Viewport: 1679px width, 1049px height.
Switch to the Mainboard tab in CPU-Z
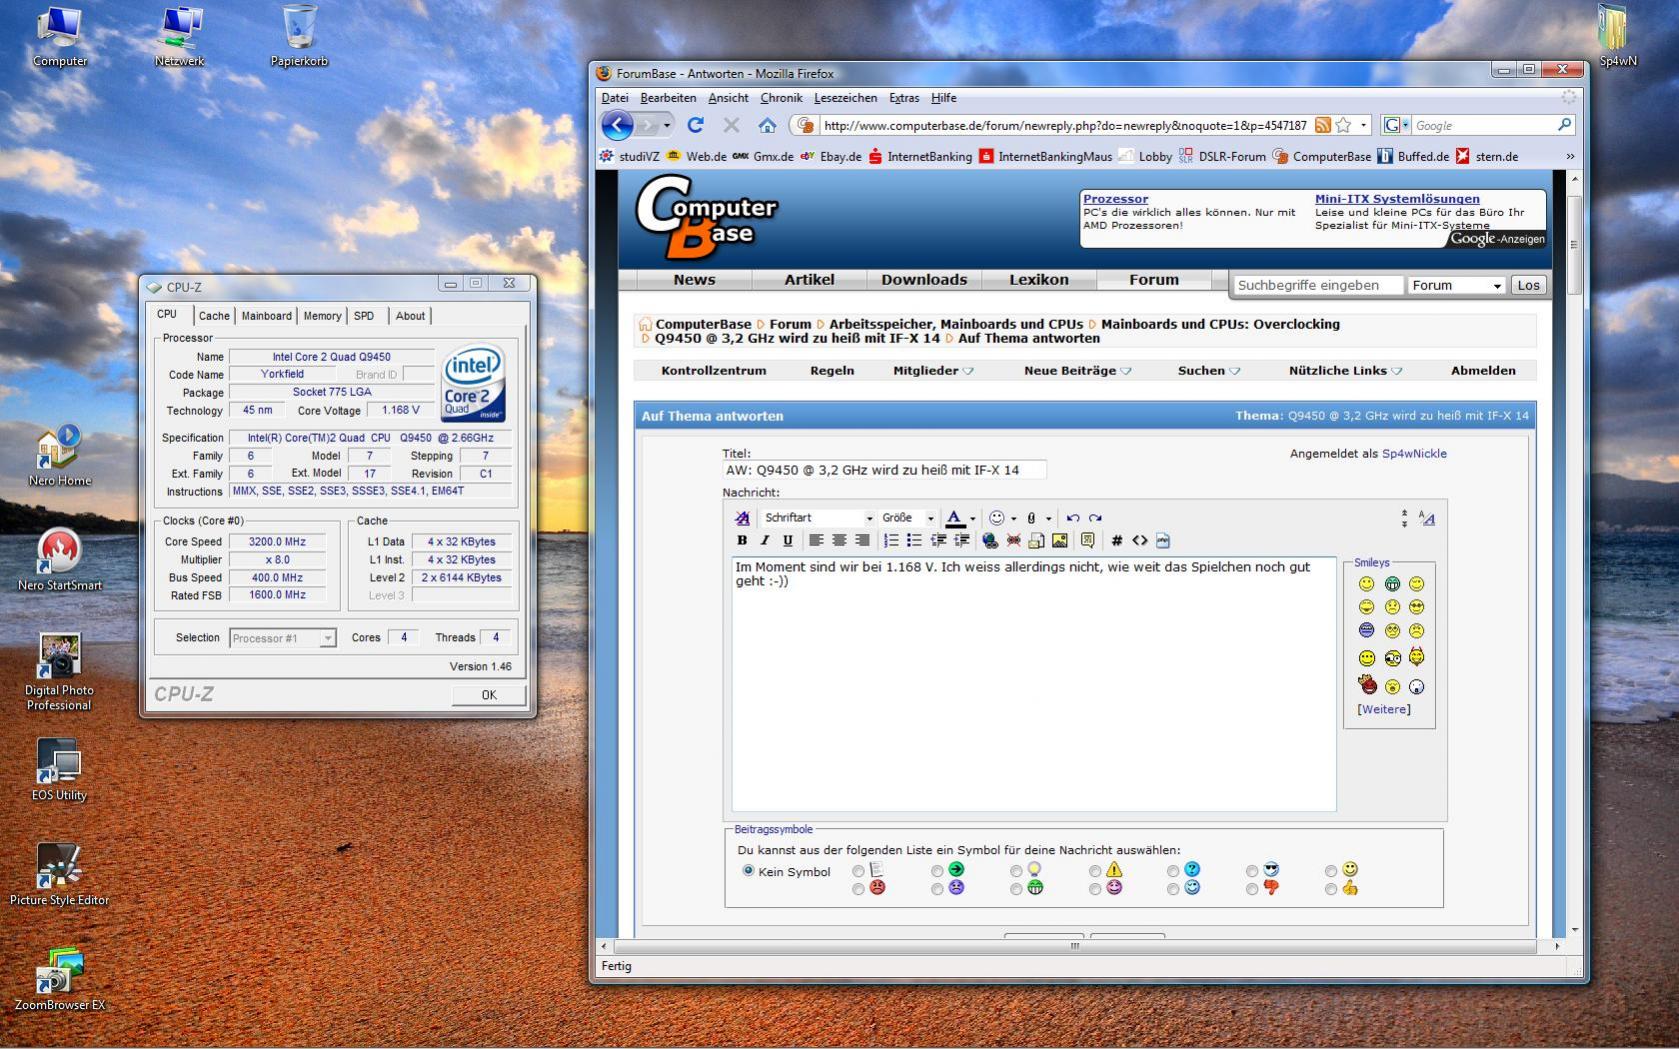point(266,316)
